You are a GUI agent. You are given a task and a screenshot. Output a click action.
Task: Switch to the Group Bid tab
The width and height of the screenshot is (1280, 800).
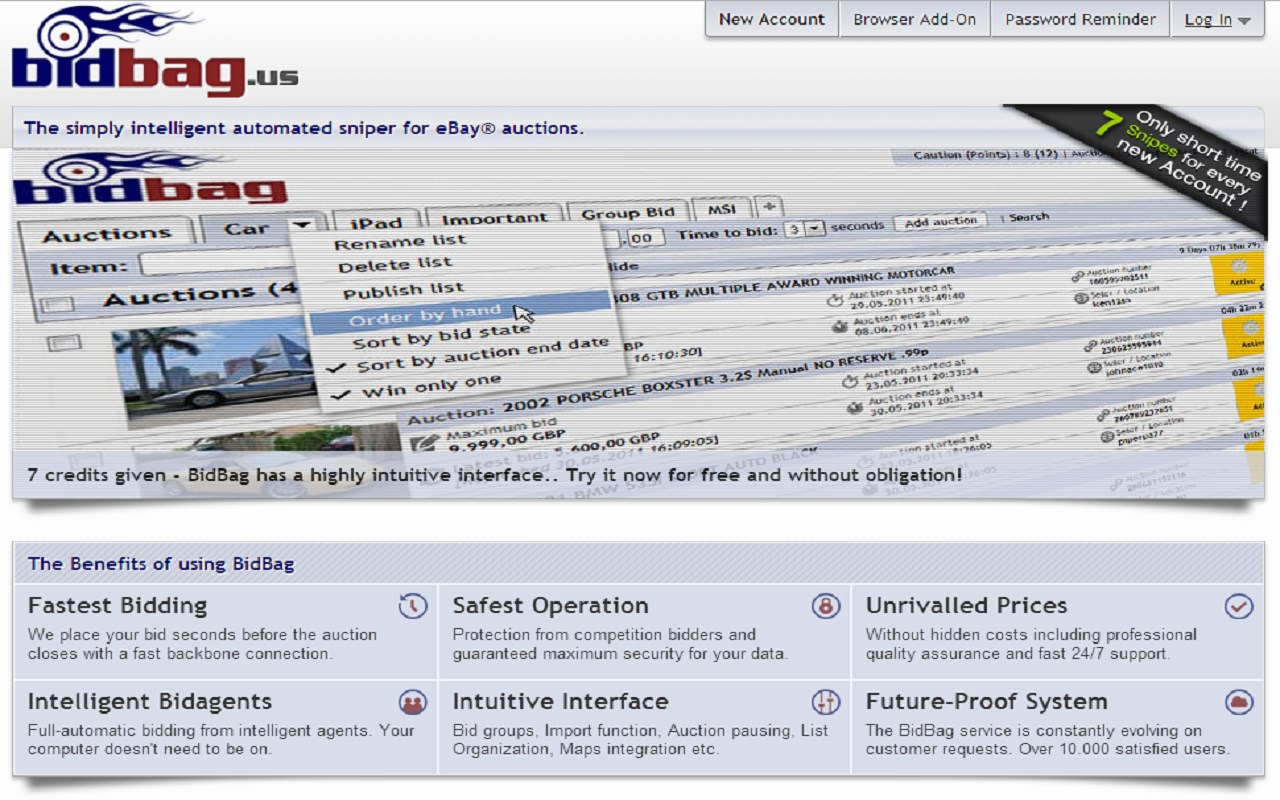(x=628, y=213)
